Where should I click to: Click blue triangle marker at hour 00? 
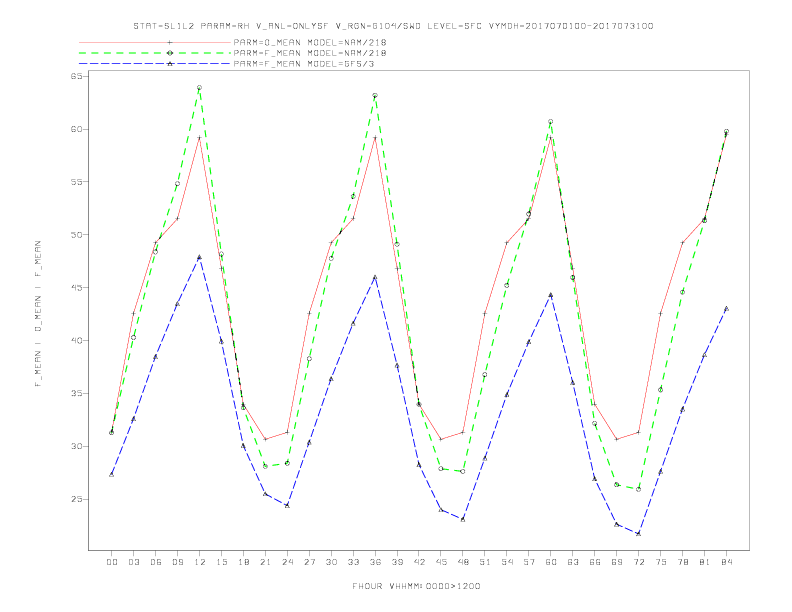pyautogui.click(x=112, y=474)
